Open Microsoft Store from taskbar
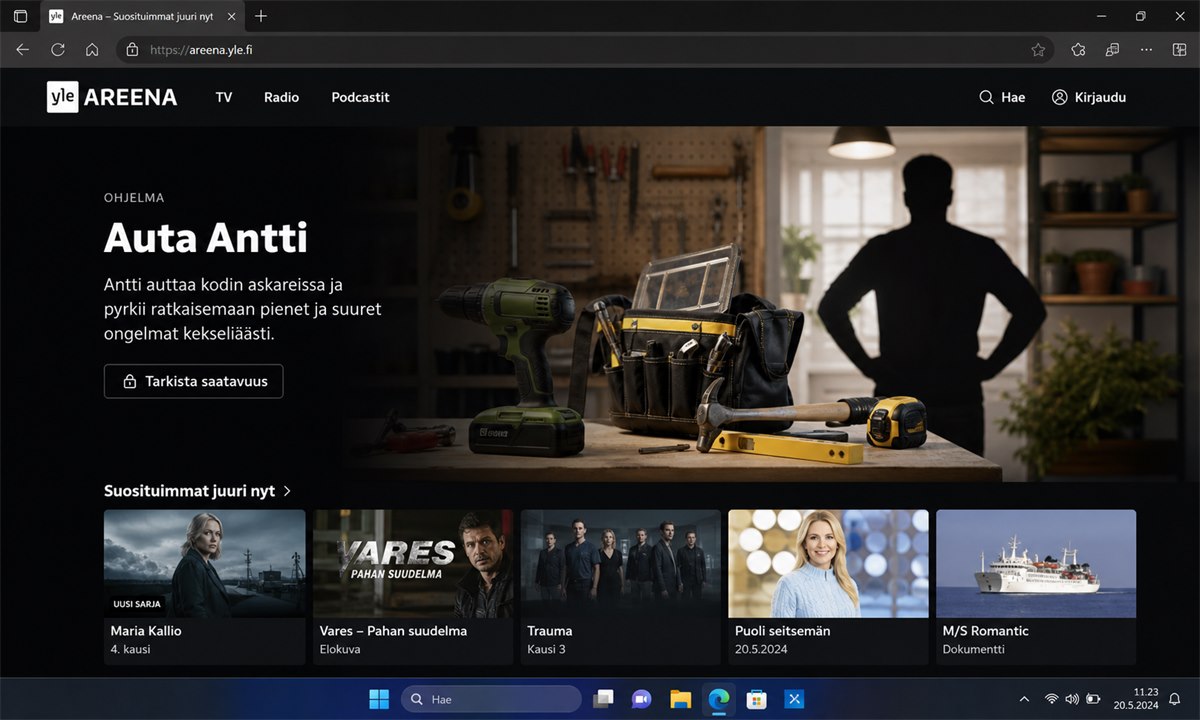The width and height of the screenshot is (1200, 720). tap(757, 699)
